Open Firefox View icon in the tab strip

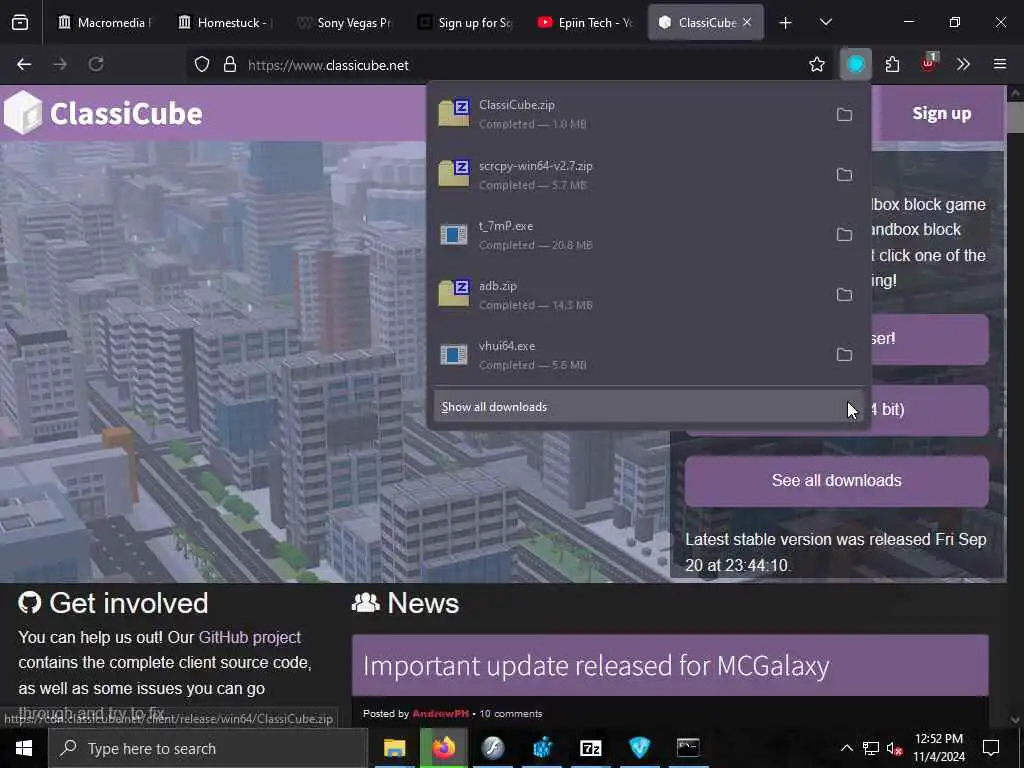20,23
